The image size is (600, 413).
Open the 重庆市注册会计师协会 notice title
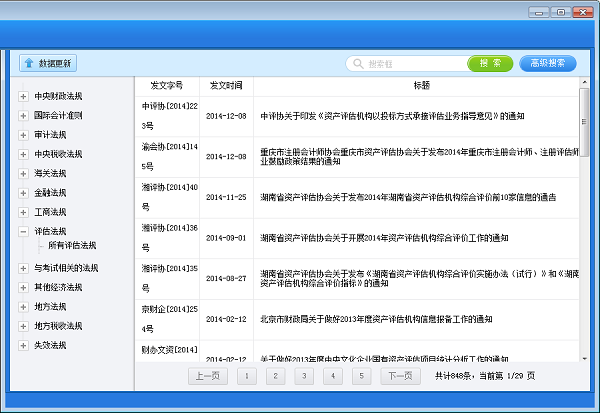coord(419,157)
